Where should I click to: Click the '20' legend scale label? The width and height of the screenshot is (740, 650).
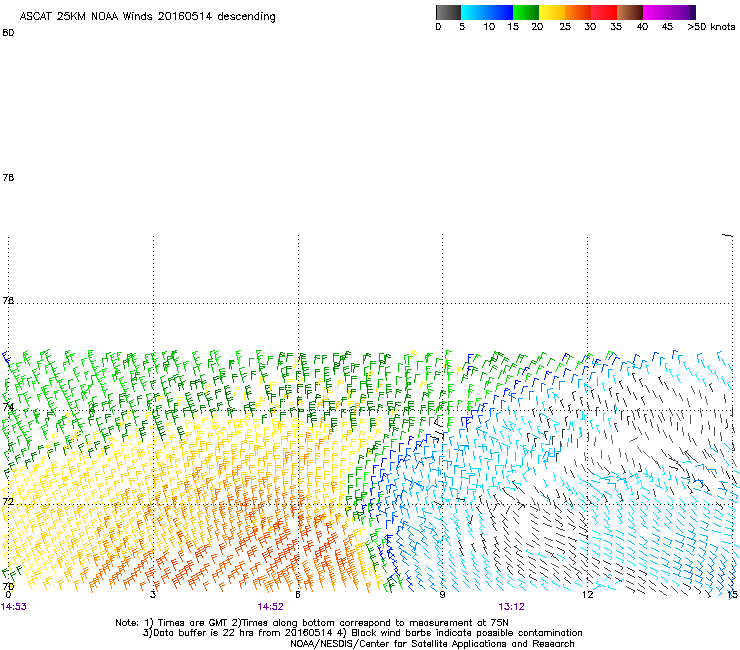pos(537,27)
